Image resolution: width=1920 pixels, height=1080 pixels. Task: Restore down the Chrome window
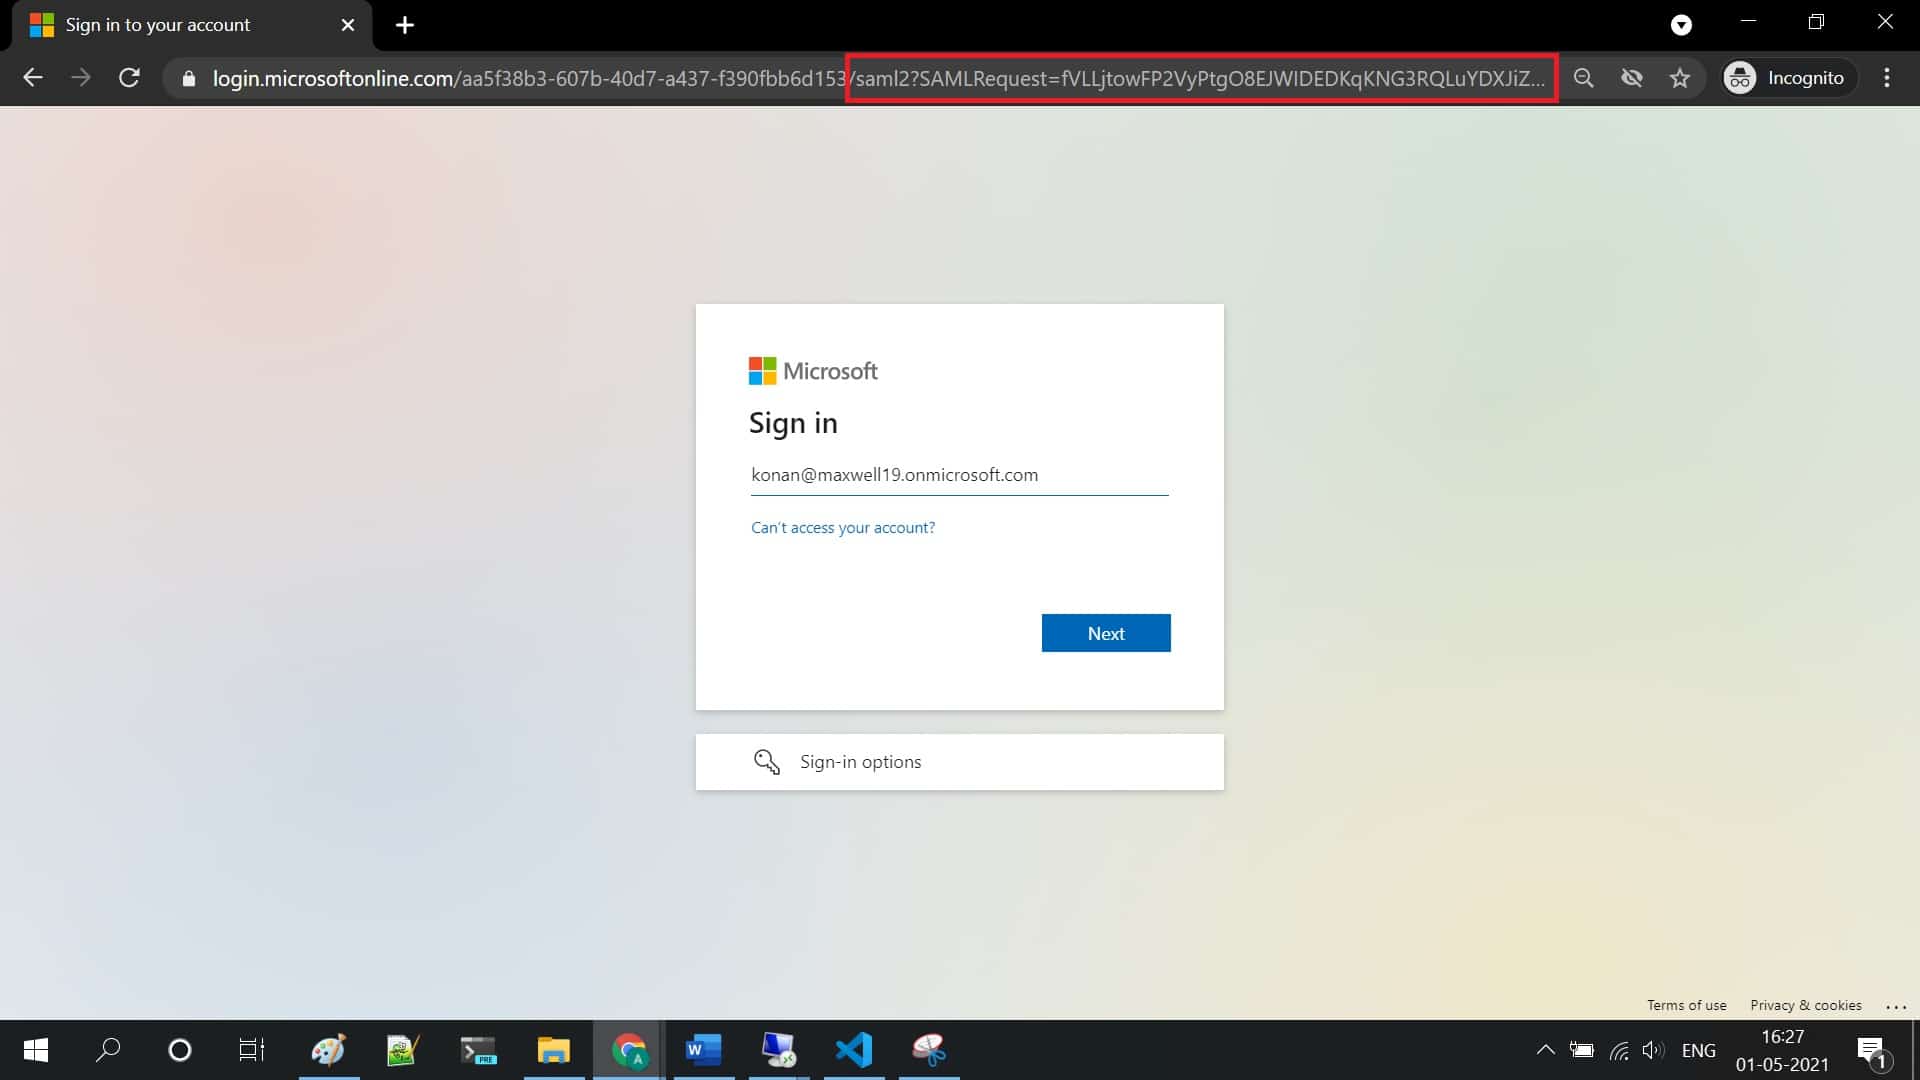tap(1816, 22)
